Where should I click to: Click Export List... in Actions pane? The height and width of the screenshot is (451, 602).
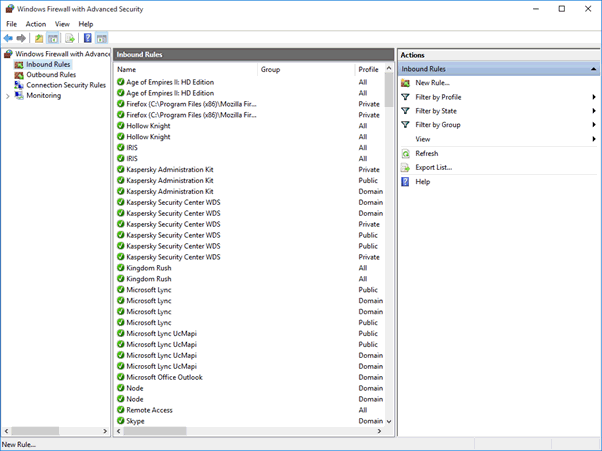pos(433,167)
